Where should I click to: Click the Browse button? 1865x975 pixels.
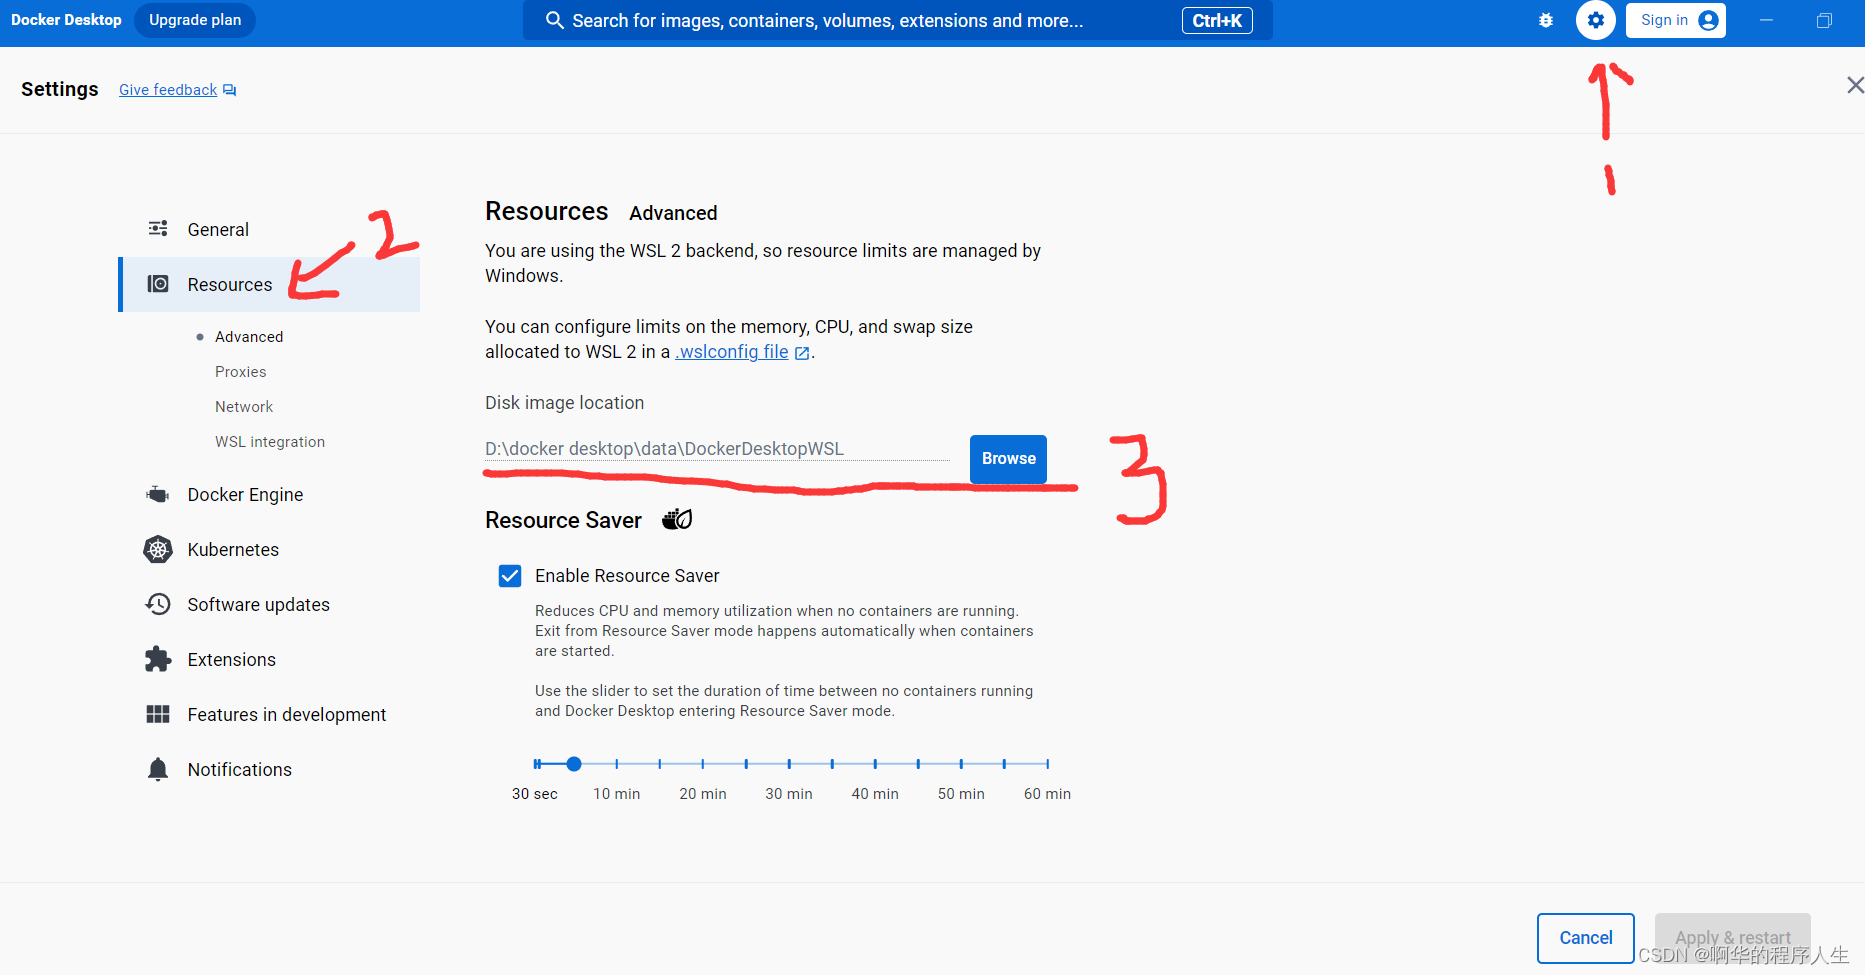pyautogui.click(x=1008, y=459)
